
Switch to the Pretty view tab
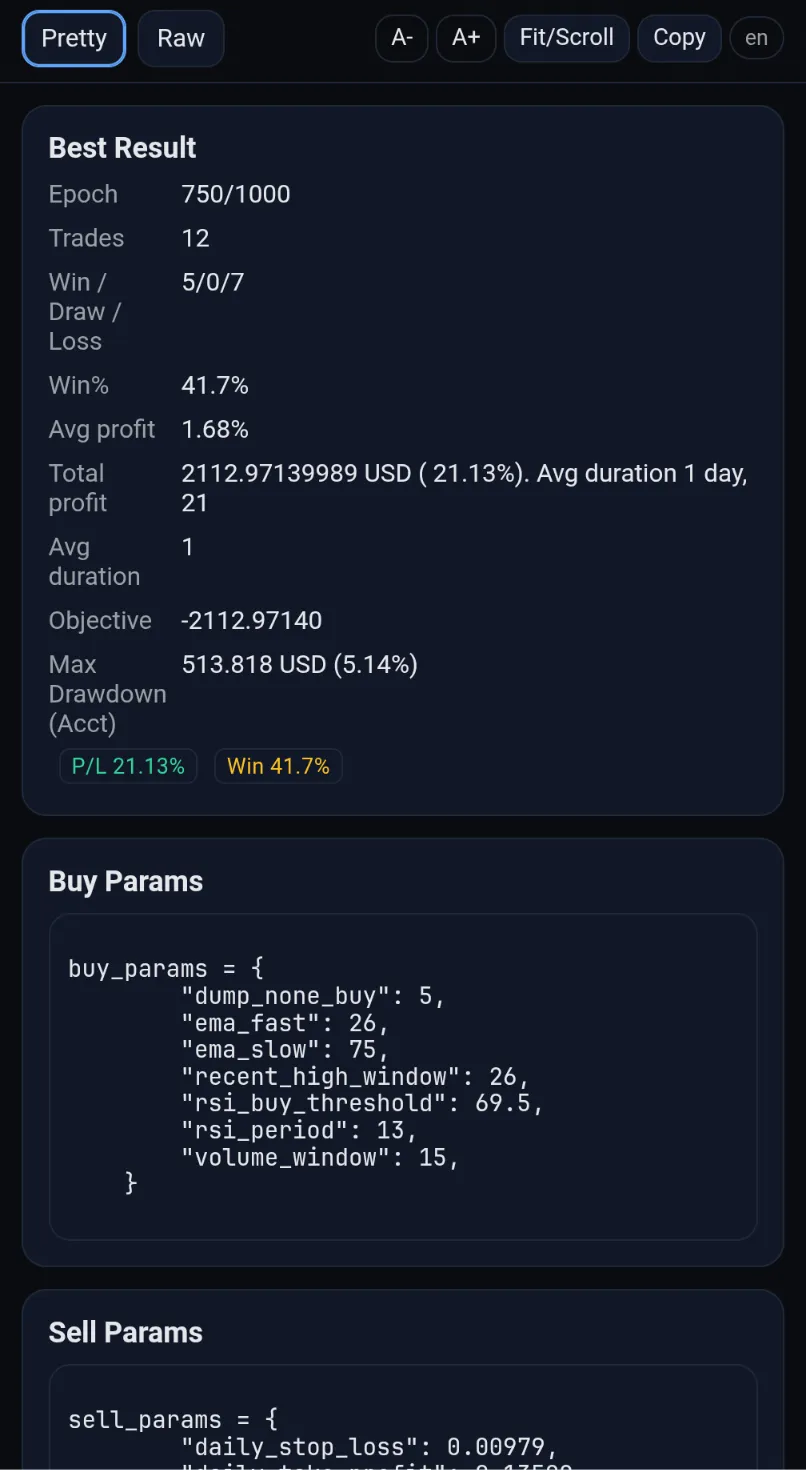tap(74, 39)
